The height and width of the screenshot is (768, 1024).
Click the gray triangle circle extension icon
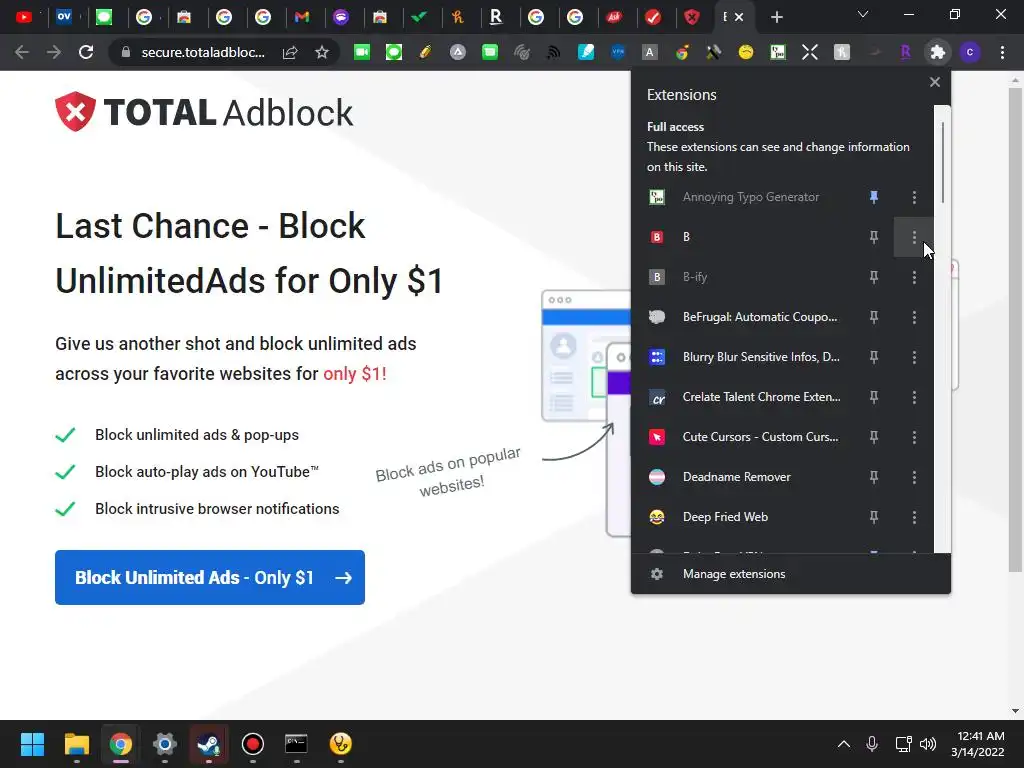tap(458, 52)
